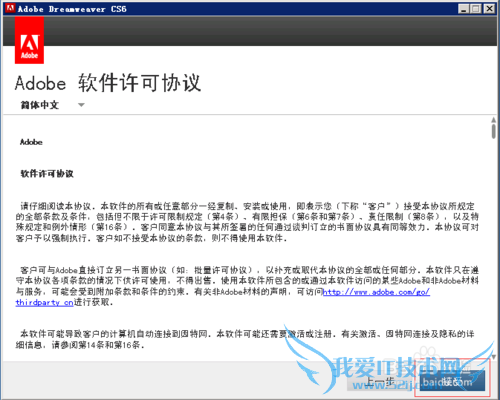The width and height of the screenshot is (500, 400).
Task: Click the 'Adobe Dreamweaver CS6' window title
Action: (x=72, y=9)
